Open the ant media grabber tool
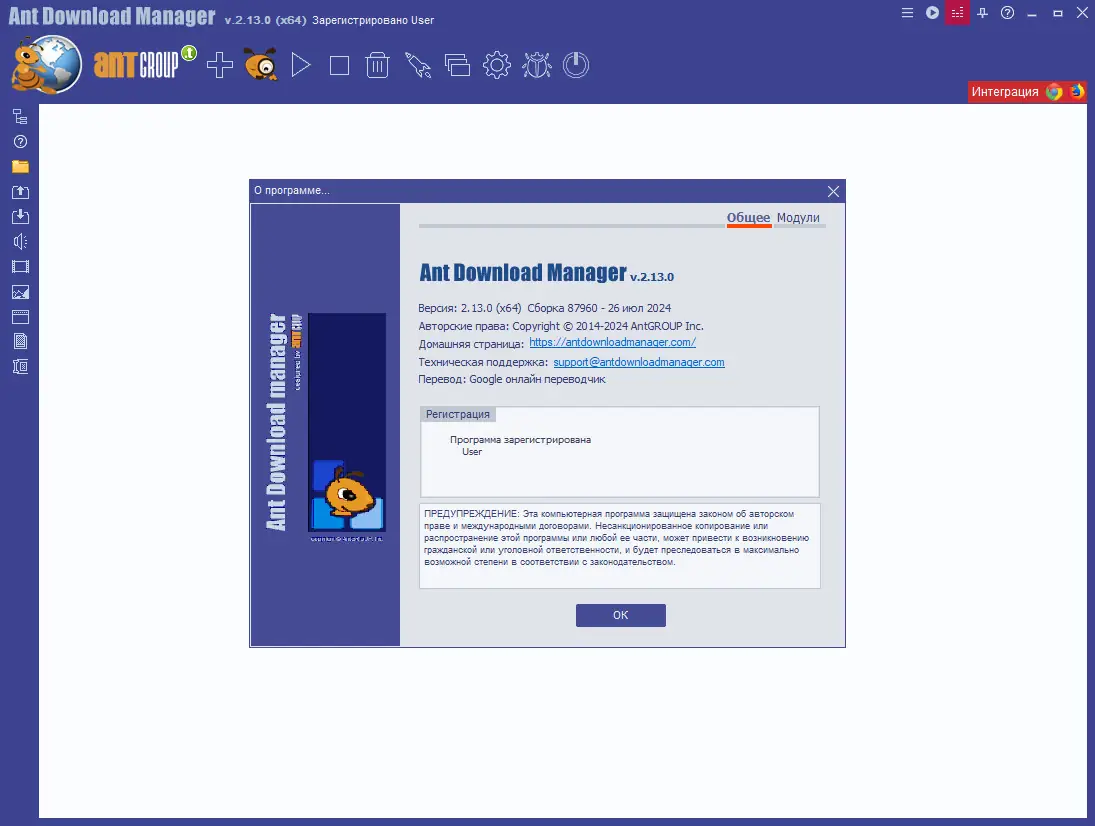 point(260,64)
